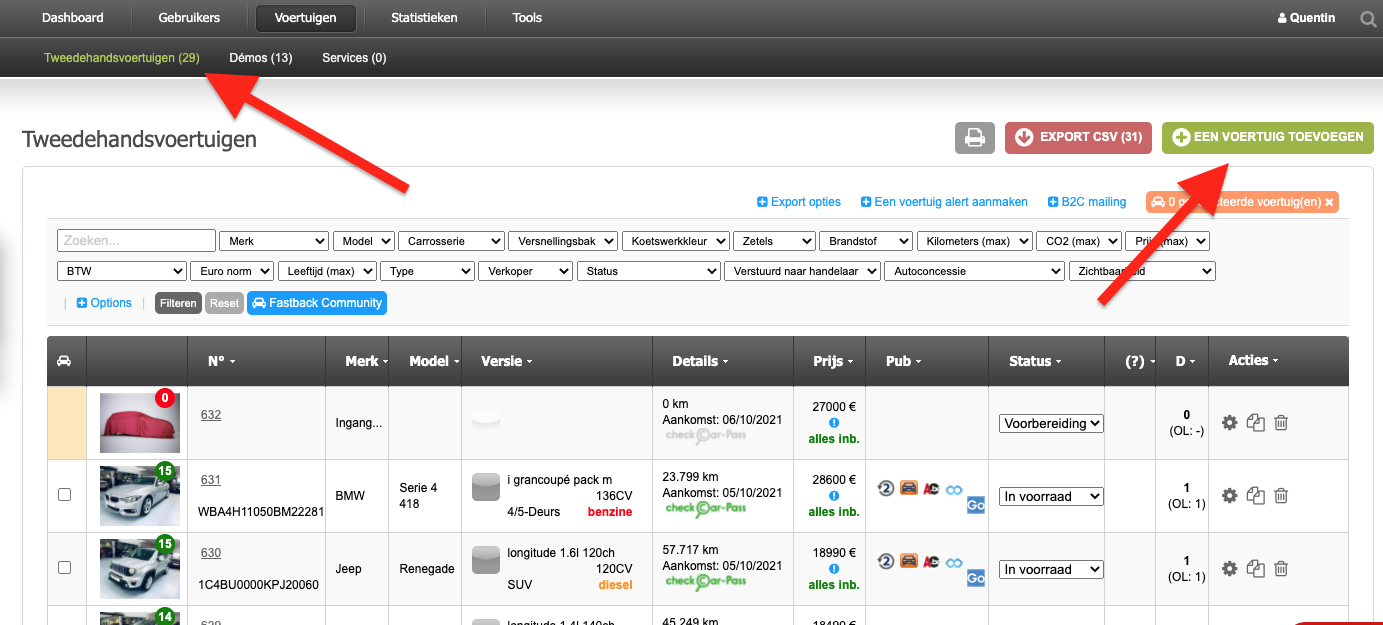Screen dimensions: 1383x625
Task: Open settings gear for vehicle 632
Action: tap(1230, 423)
